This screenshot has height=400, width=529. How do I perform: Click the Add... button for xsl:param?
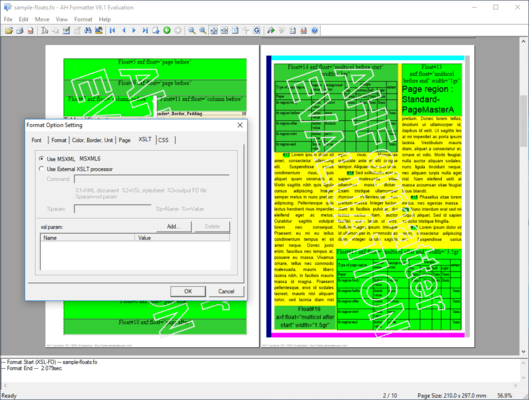click(x=174, y=226)
